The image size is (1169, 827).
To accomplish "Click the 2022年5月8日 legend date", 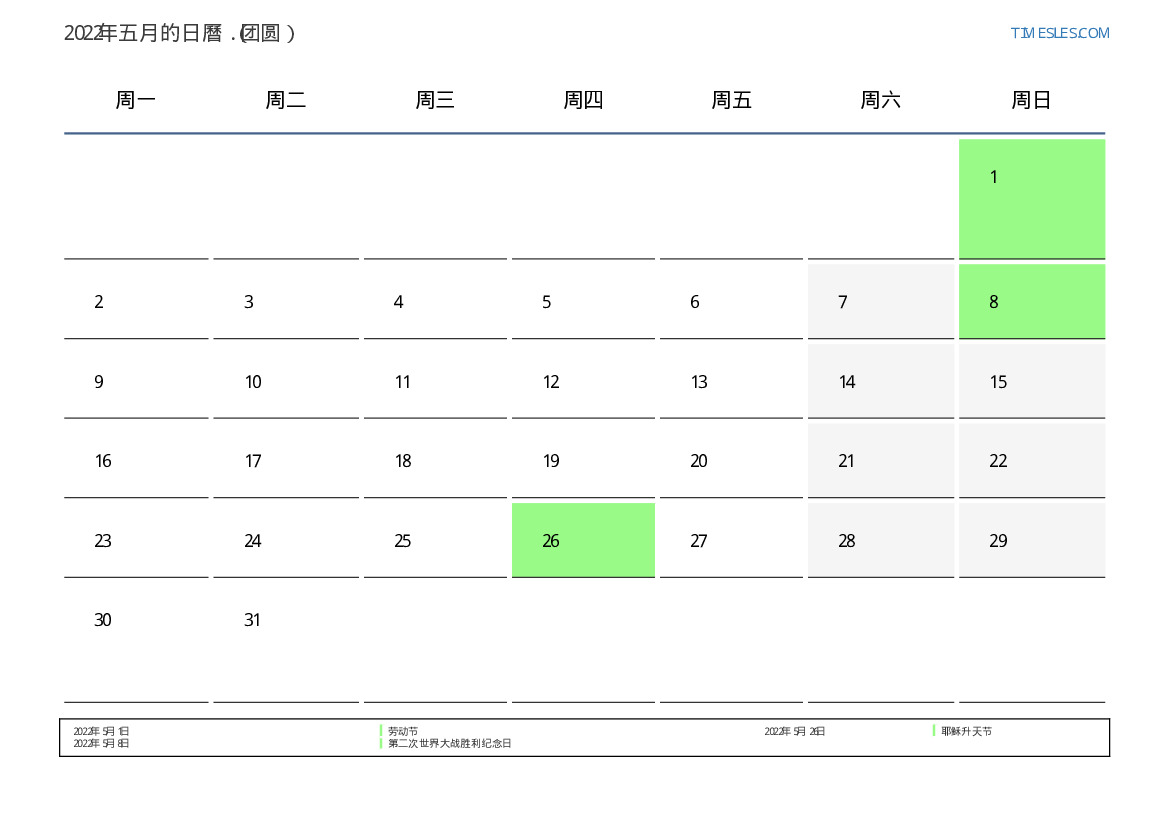I will 101,743.
